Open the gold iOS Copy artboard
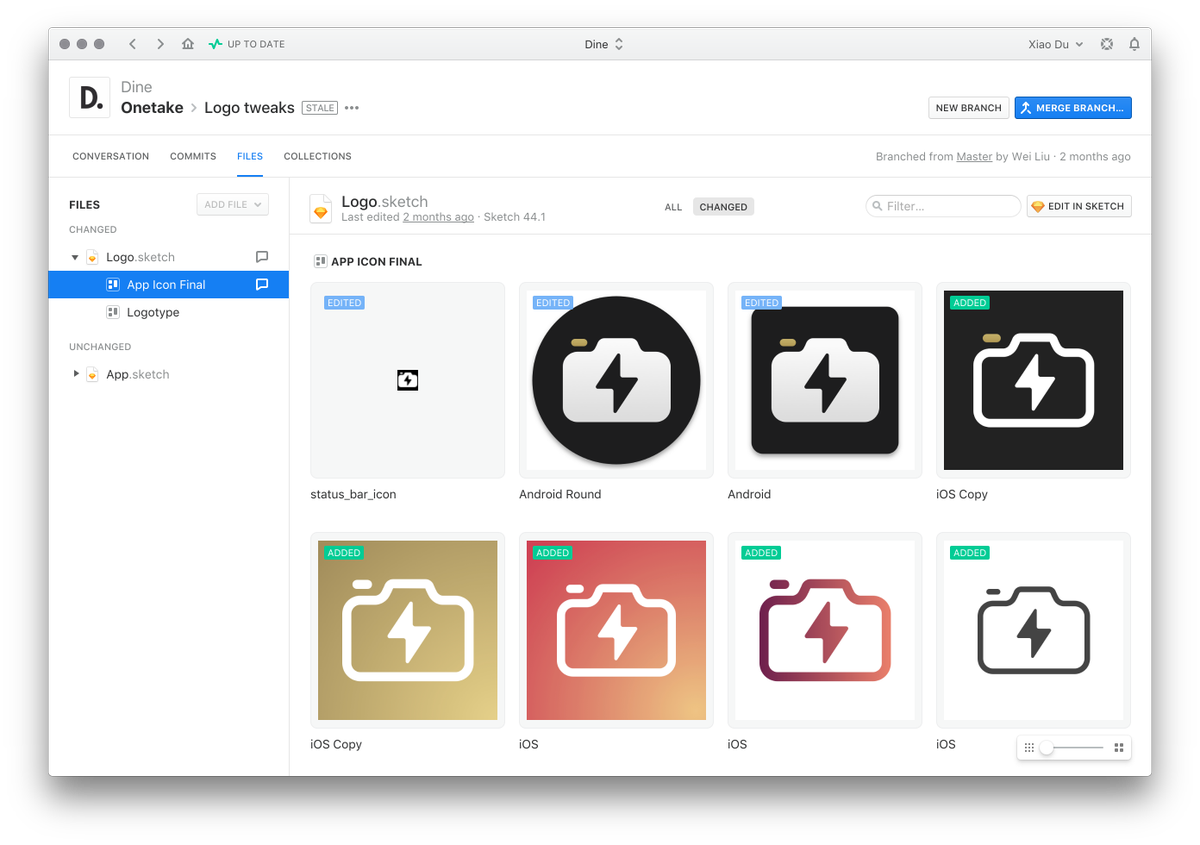The image size is (1200, 845). pos(407,630)
